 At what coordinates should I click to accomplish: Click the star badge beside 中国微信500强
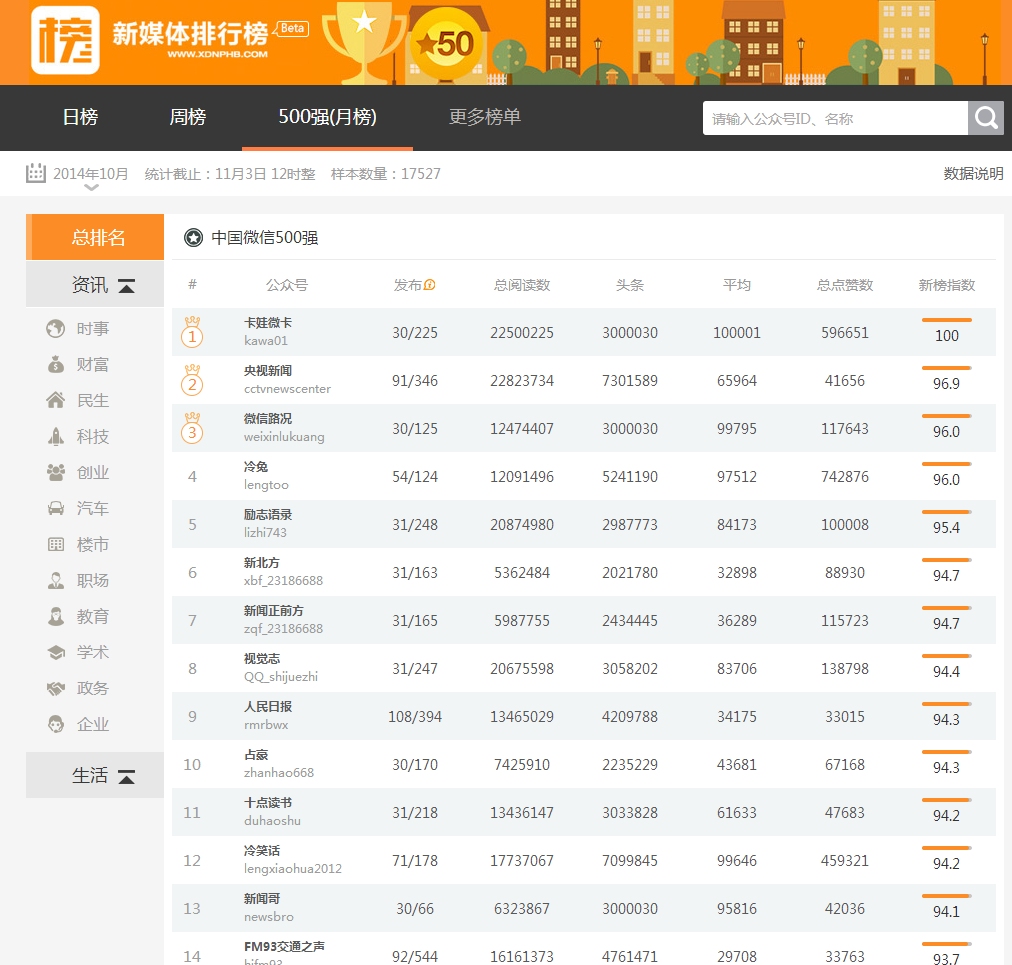coord(193,238)
